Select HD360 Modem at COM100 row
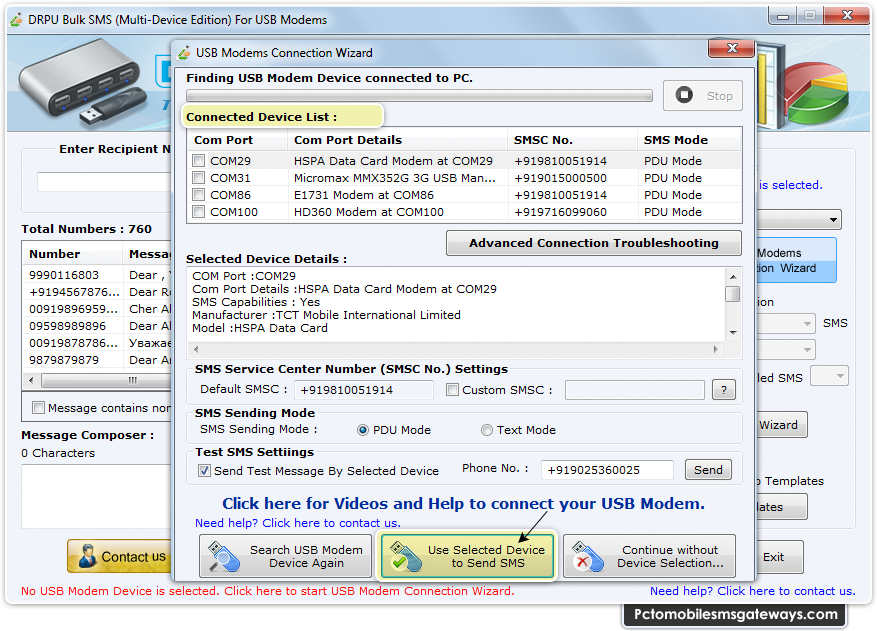Image resolution: width=877 pixels, height=631 pixels. tap(464, 212)
